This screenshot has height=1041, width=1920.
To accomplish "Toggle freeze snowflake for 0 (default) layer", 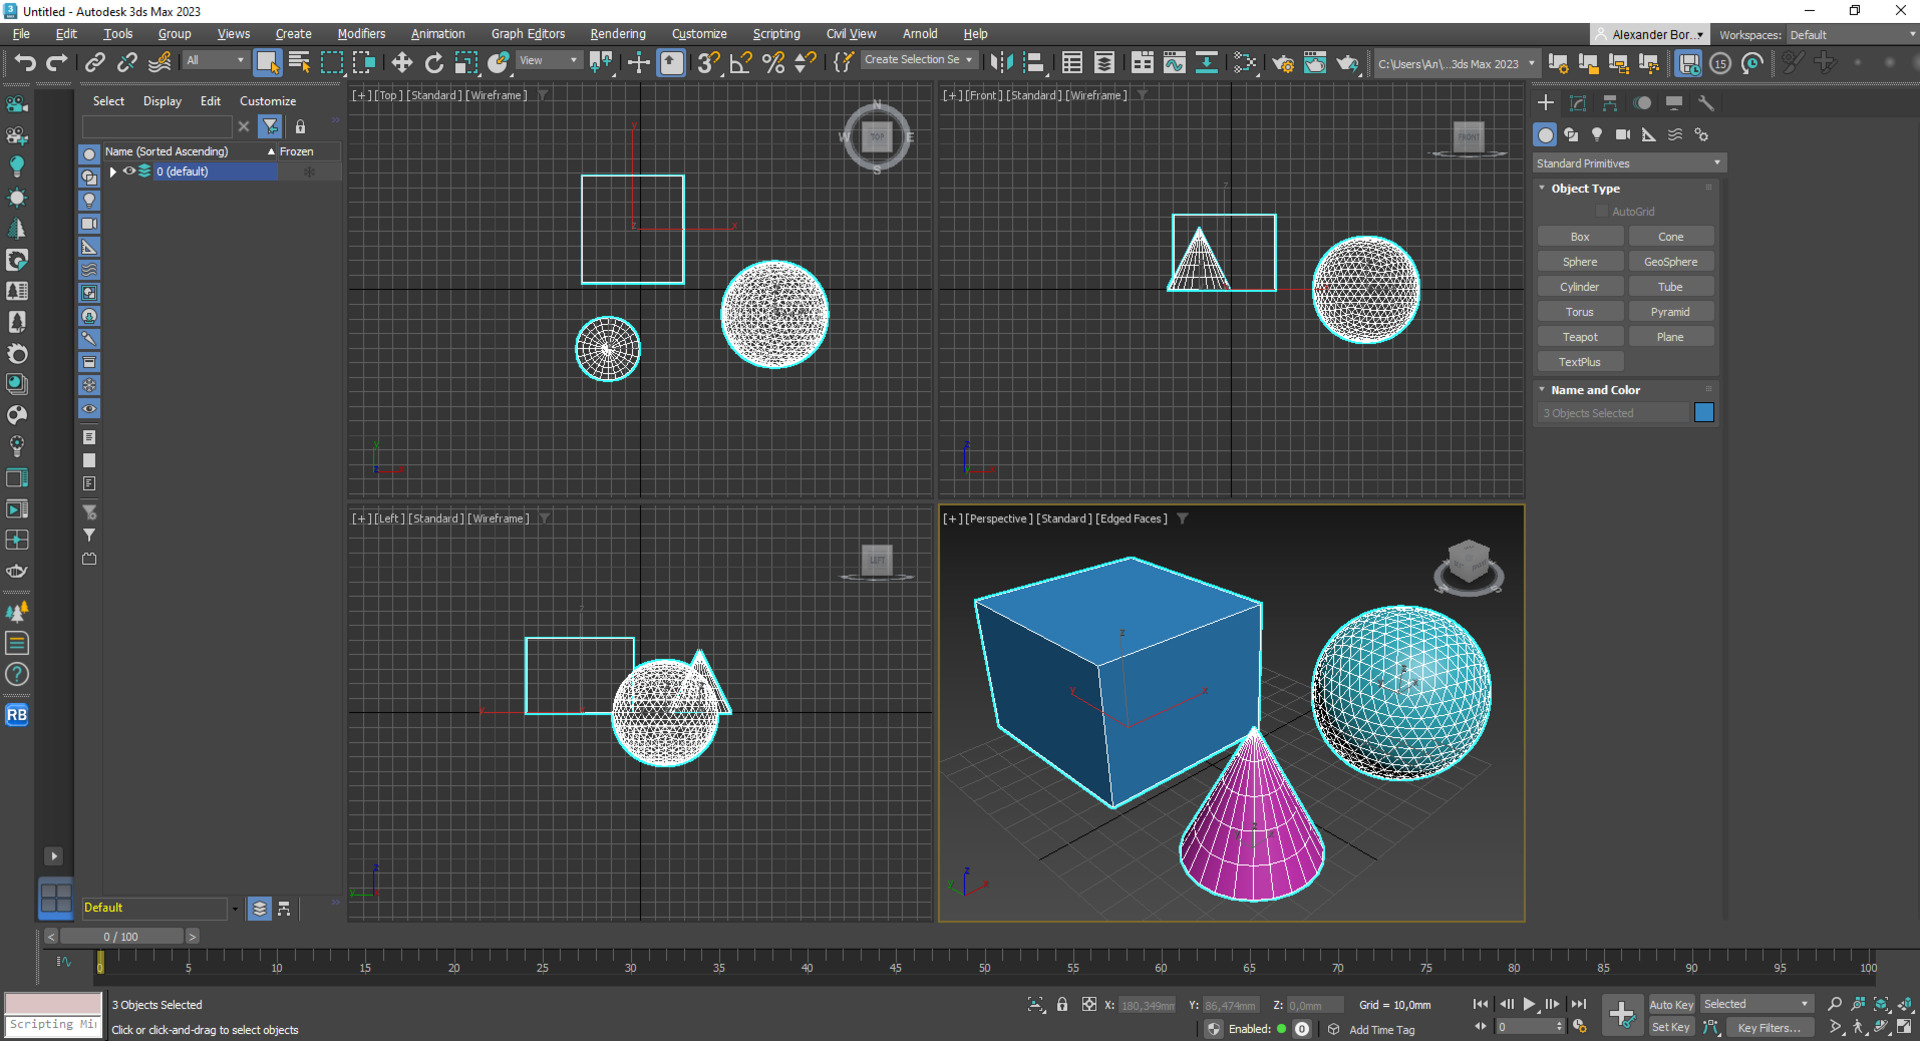I will click(309, 171).
